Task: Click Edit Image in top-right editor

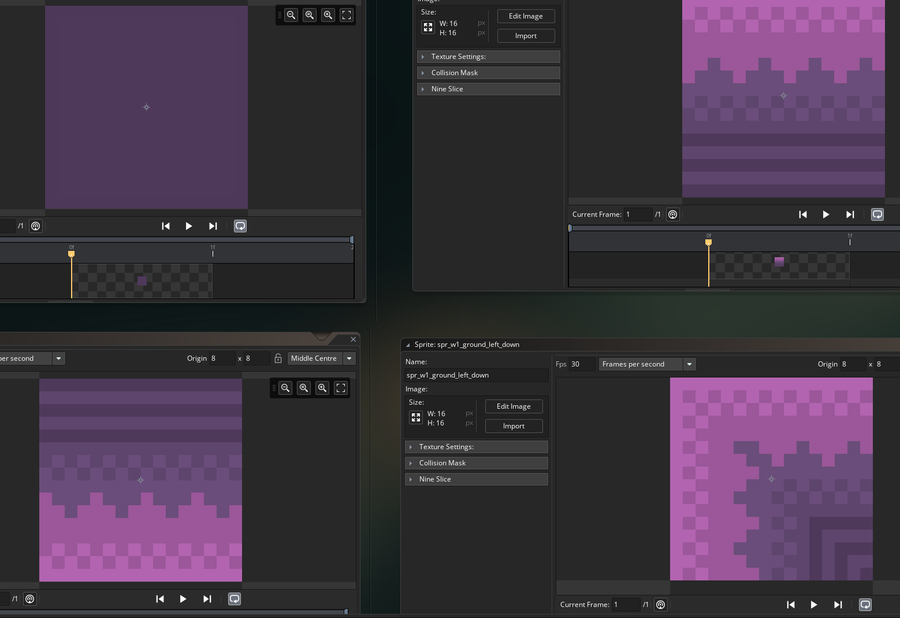Action: pos(526,16)
